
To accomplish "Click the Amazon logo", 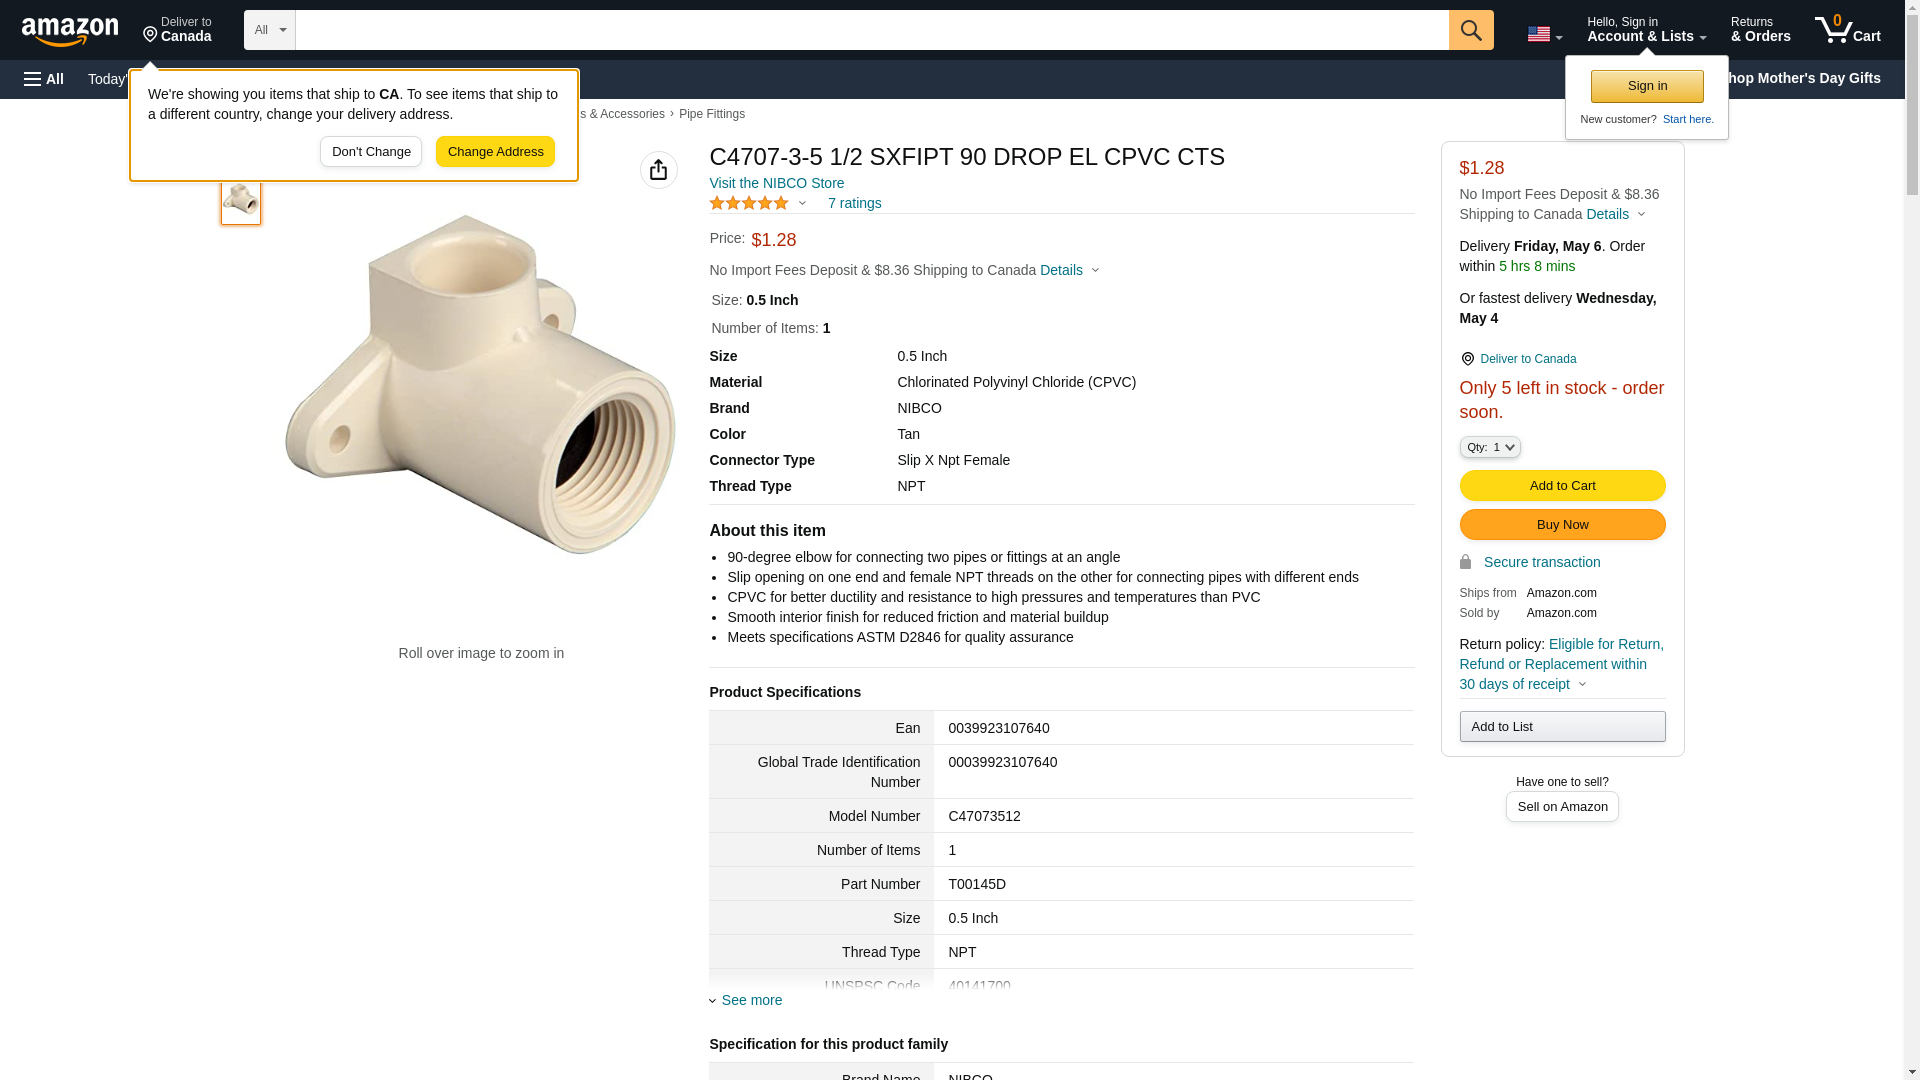I will (70, 31).
